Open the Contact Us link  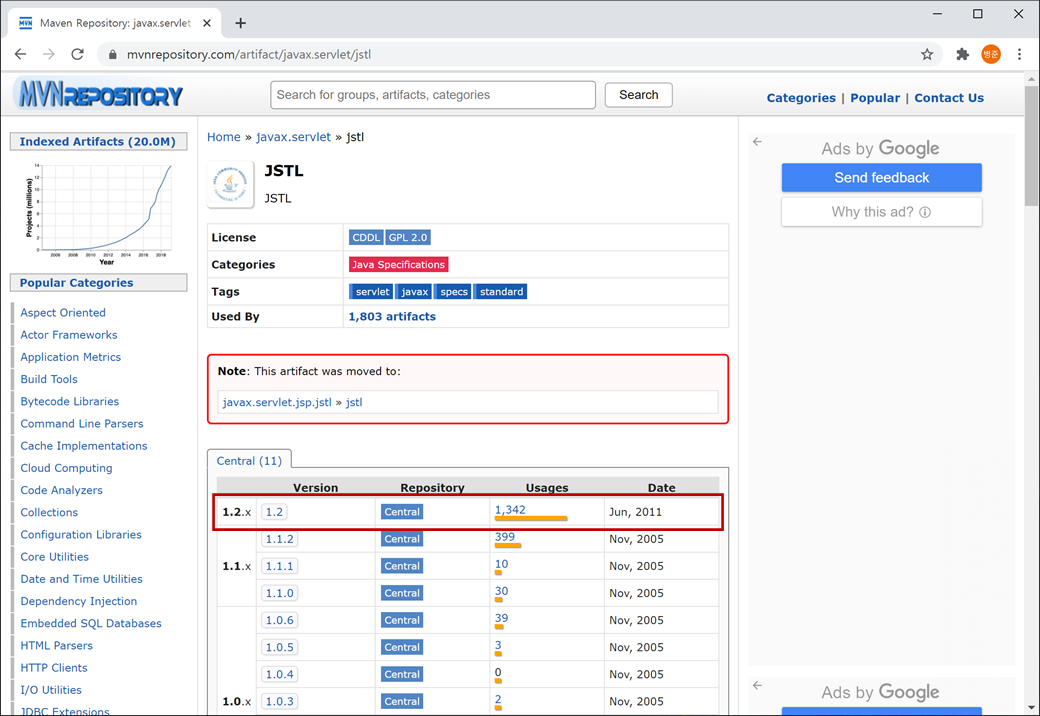(x=949, y=98)
